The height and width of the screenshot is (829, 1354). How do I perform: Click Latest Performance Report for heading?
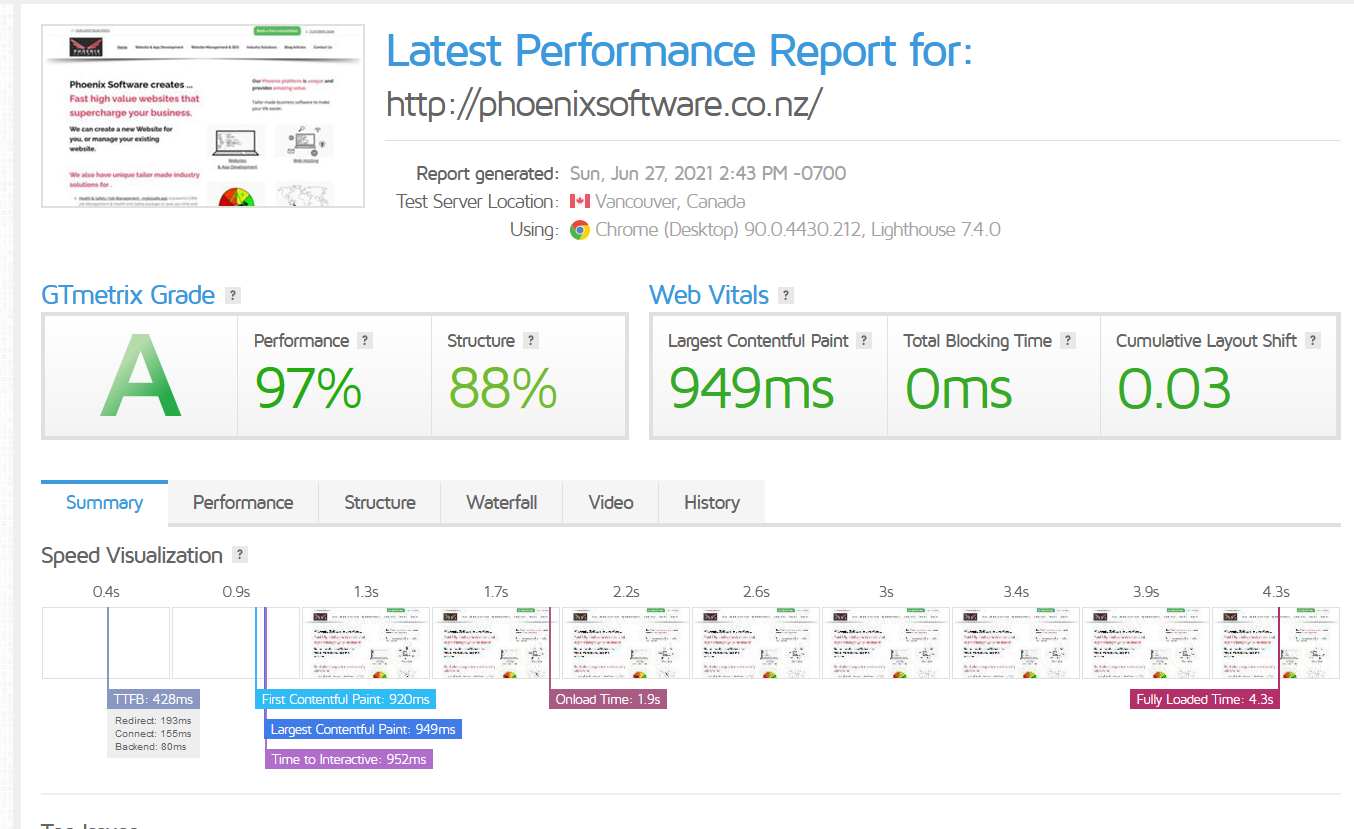tap(679, 50)
